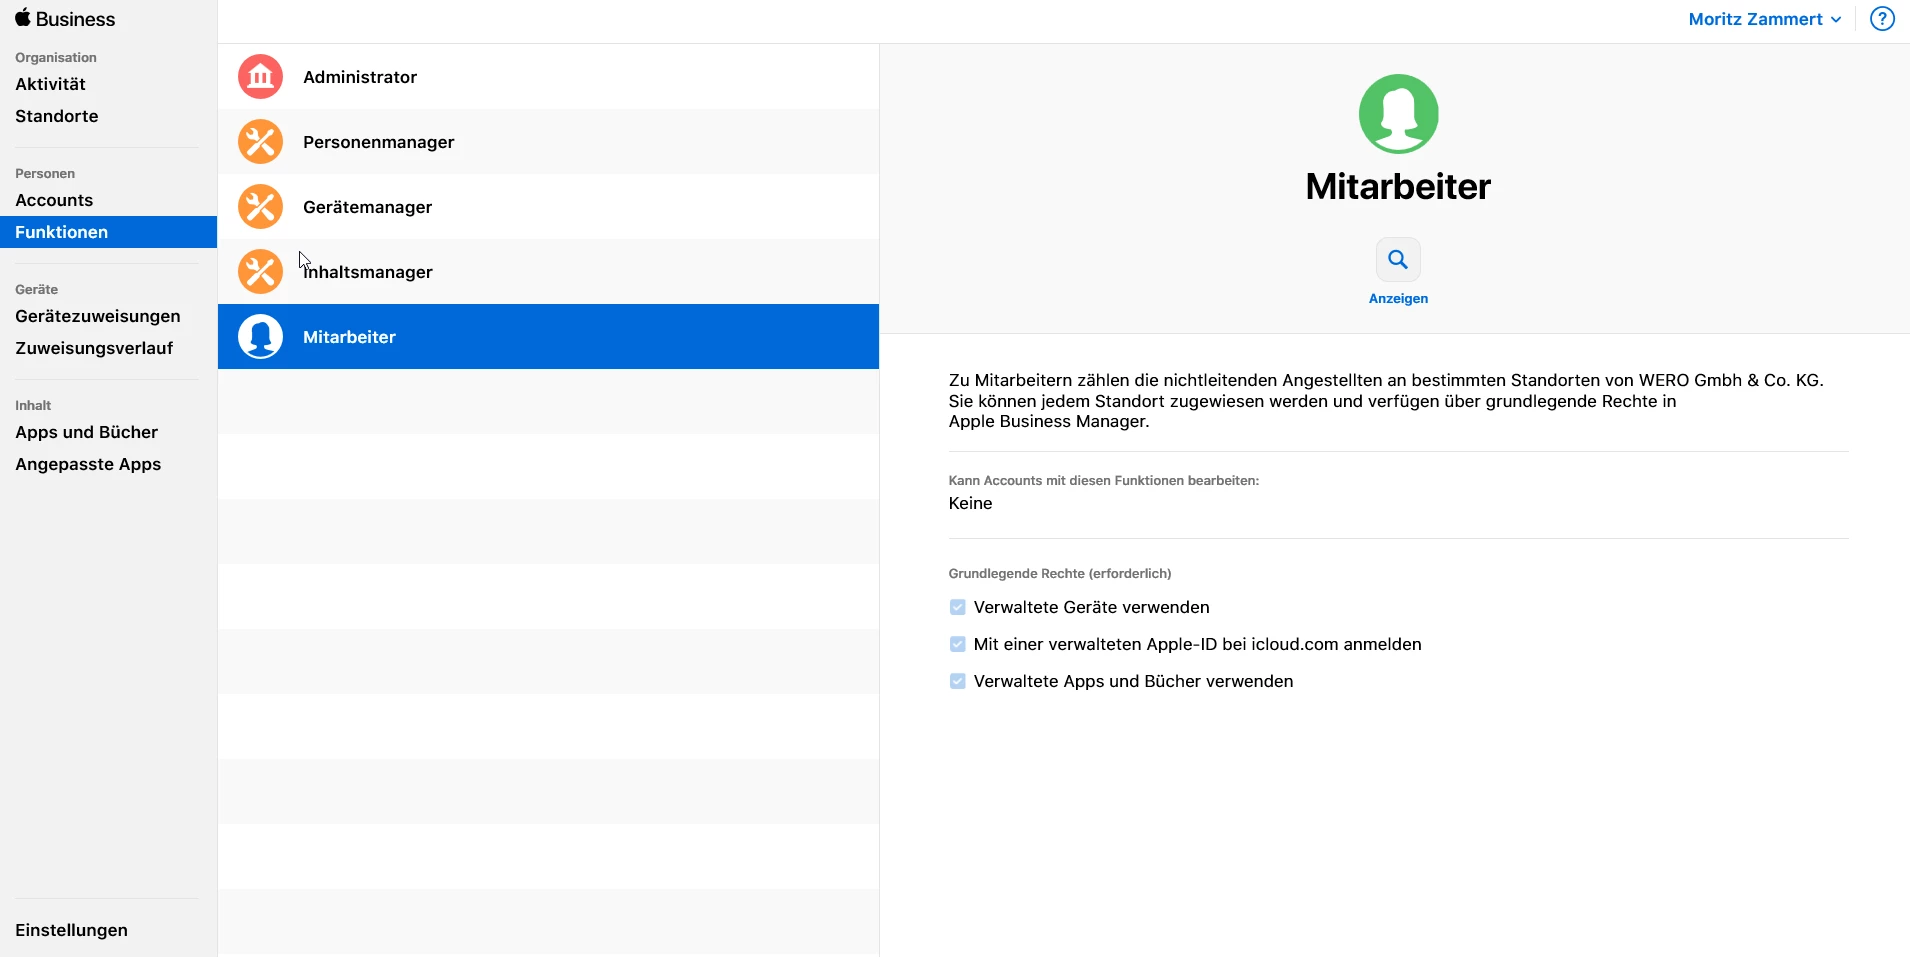Click the Anzeigen link label
The width and height of the screenshot is (1910, 957).
pos(1398,299)
